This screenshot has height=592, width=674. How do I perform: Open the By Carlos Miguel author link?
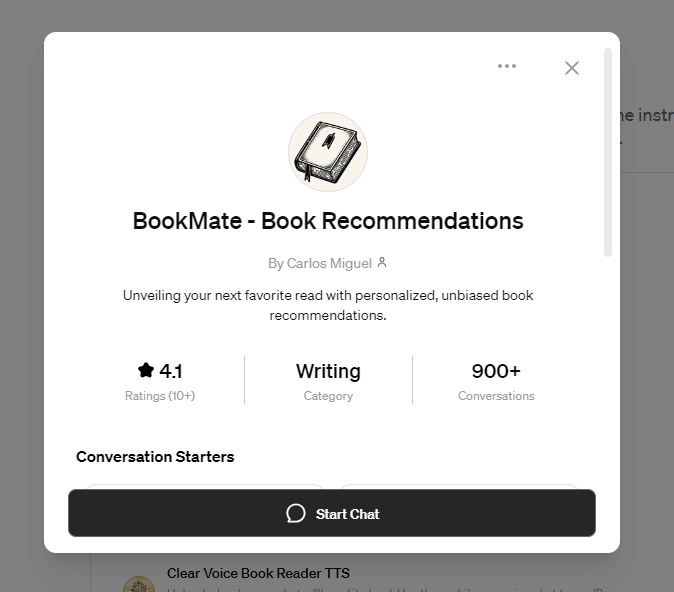pos(320,263)
